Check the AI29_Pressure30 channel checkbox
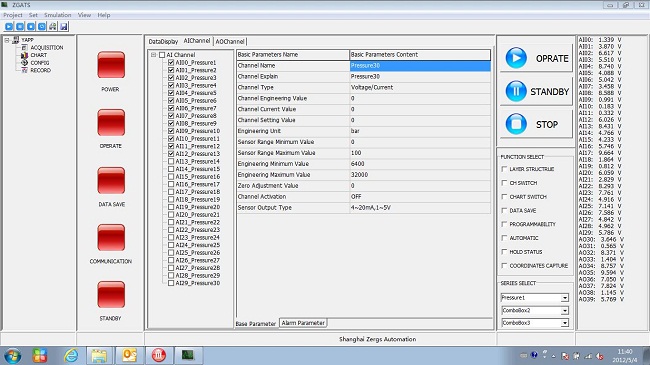This screenshot has height=365, width=650. tap(171, 283)
